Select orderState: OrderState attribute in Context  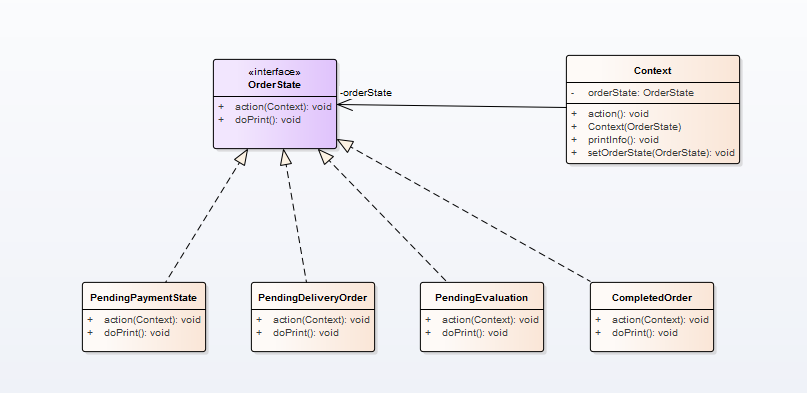pyautogui.click(x=641, y=93)
